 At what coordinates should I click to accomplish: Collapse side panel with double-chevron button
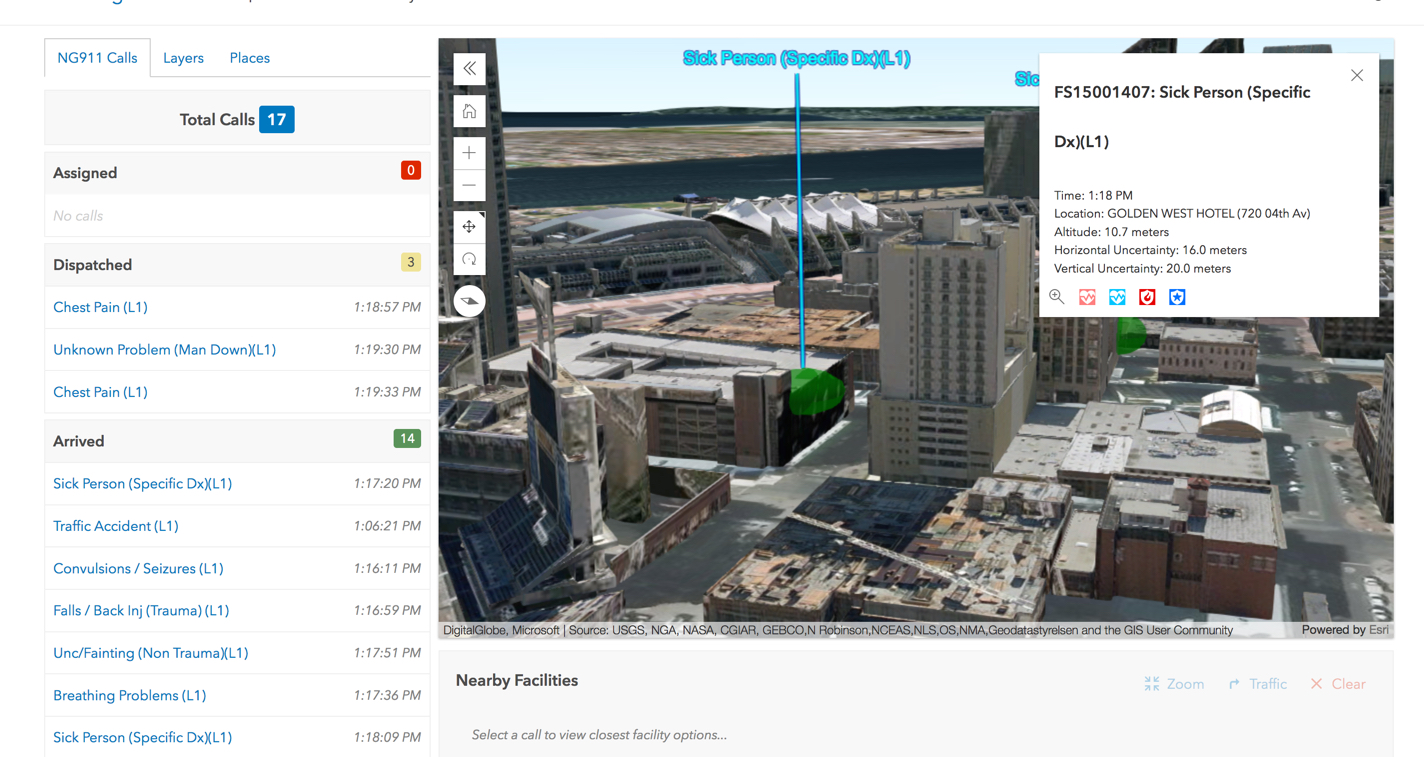(x=469, y=69)
